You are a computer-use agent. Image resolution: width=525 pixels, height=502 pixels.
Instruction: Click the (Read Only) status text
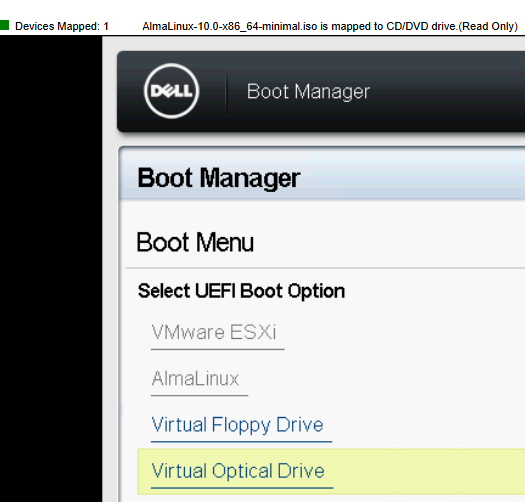(488, 26)
